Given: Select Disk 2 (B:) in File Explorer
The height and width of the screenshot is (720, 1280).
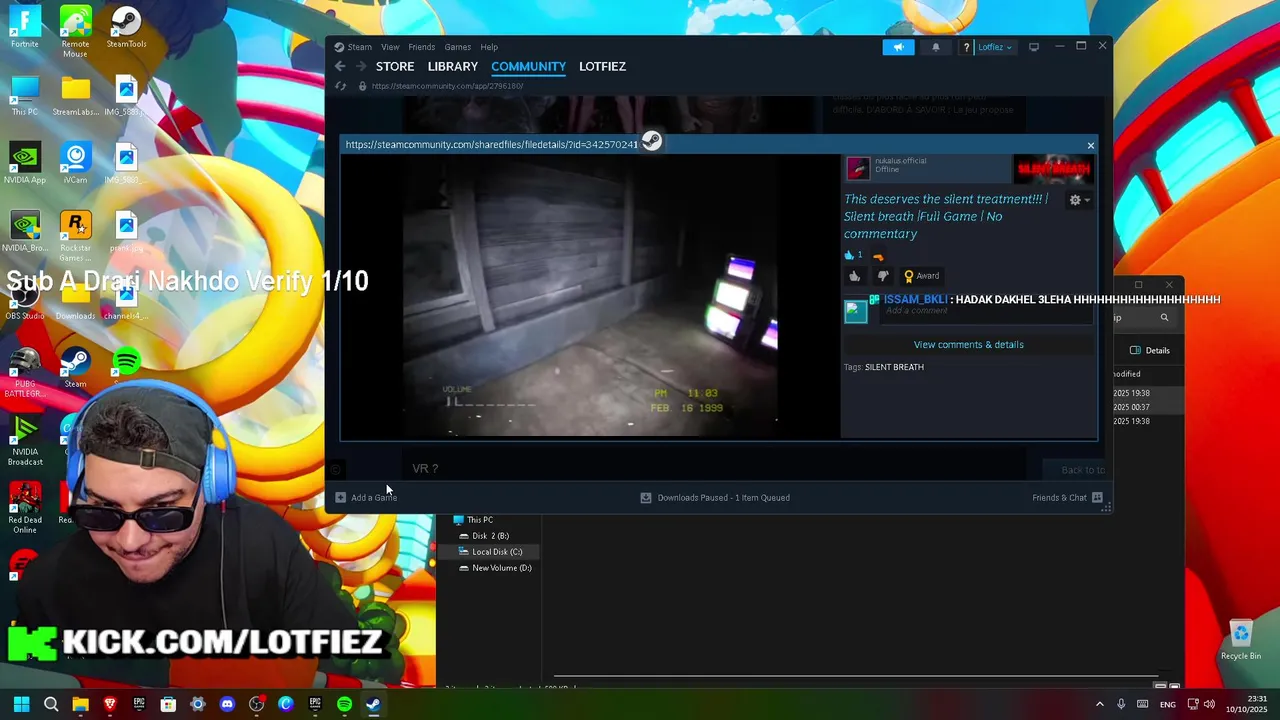Looking at the screenshot, I should (490, 536).
